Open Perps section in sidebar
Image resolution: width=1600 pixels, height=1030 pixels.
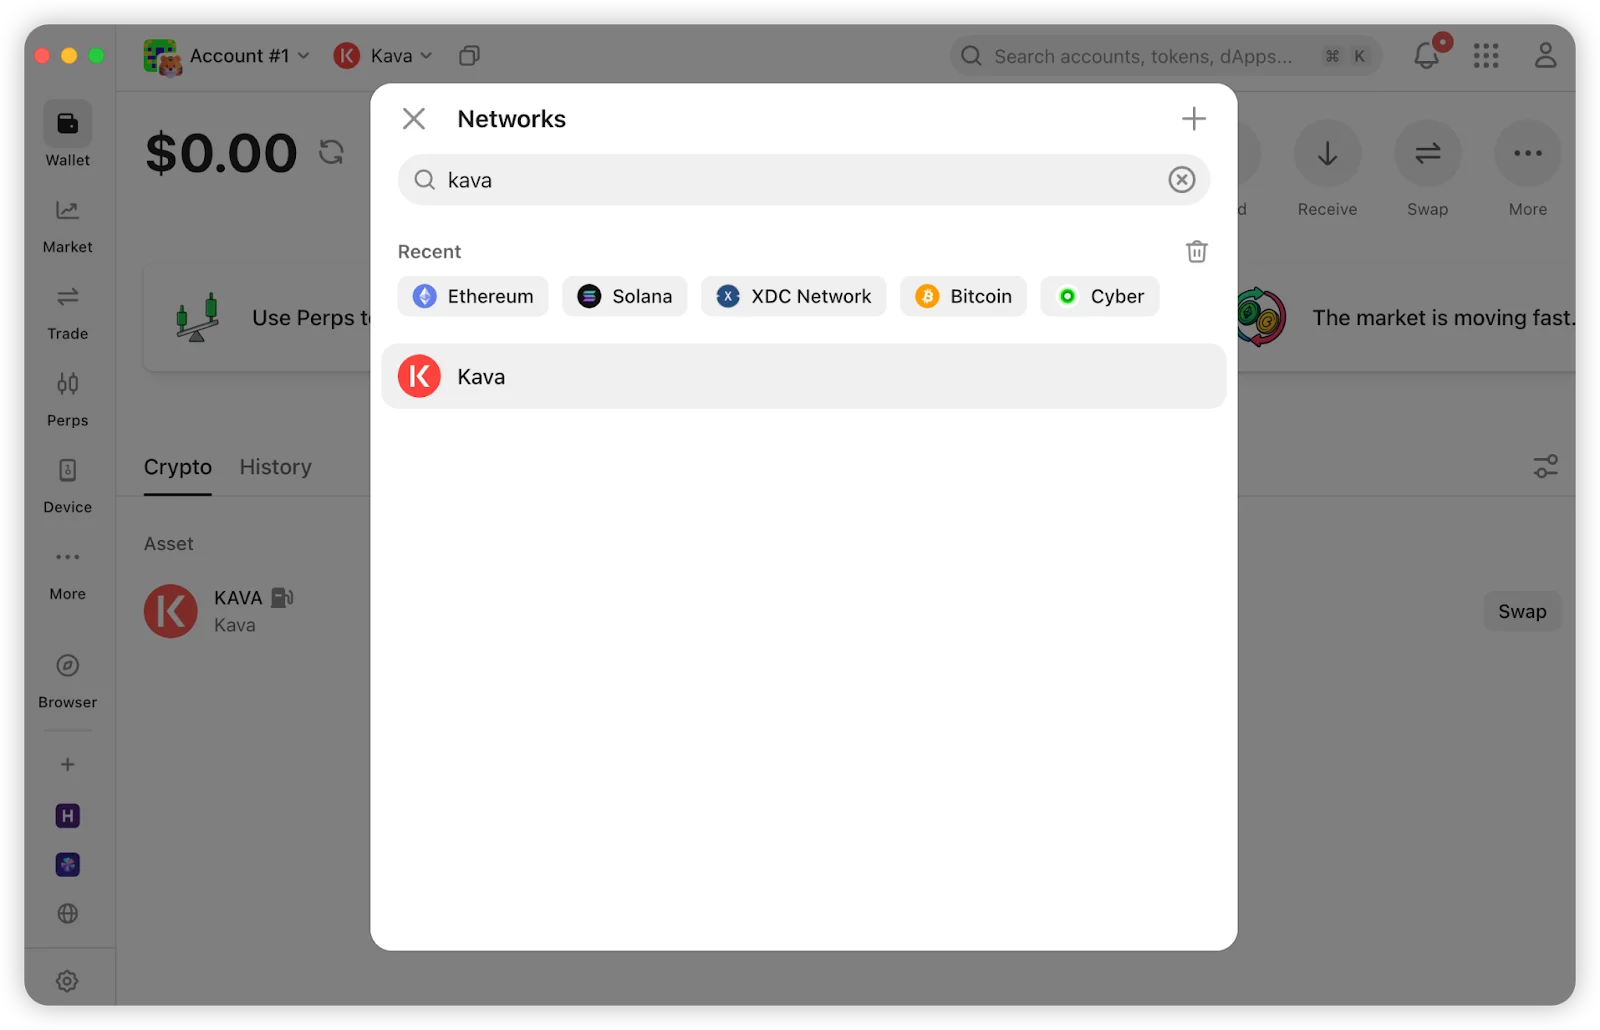67,400
